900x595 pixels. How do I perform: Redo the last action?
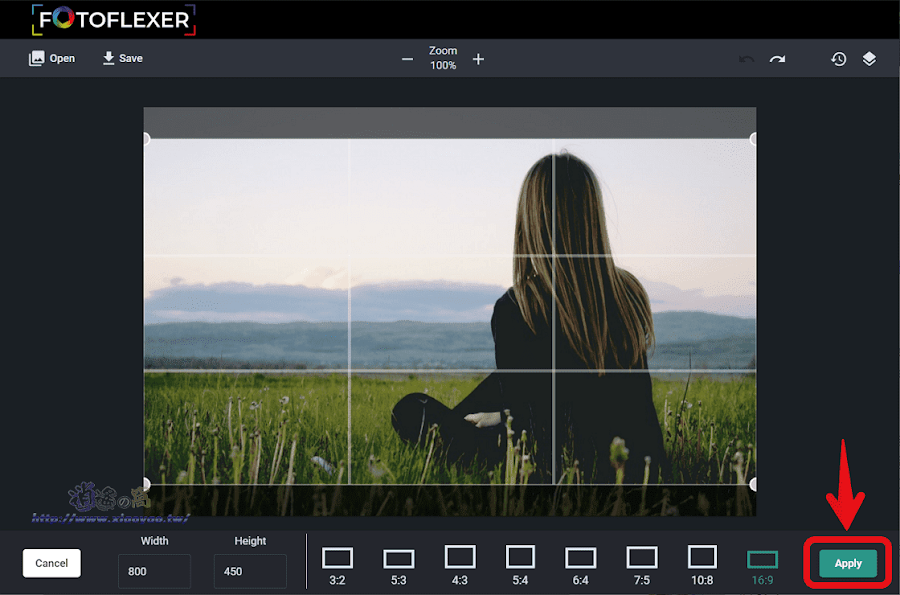(778, 58)
